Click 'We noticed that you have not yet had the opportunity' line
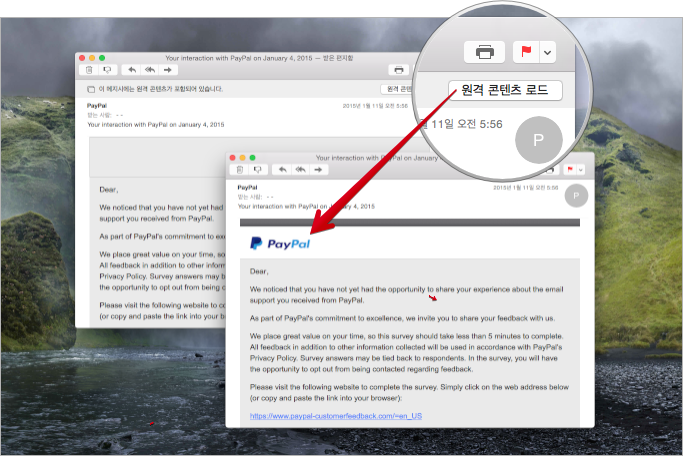Image resolution: width=683 pixels, height=456 pixels. [x=406, y=289]
